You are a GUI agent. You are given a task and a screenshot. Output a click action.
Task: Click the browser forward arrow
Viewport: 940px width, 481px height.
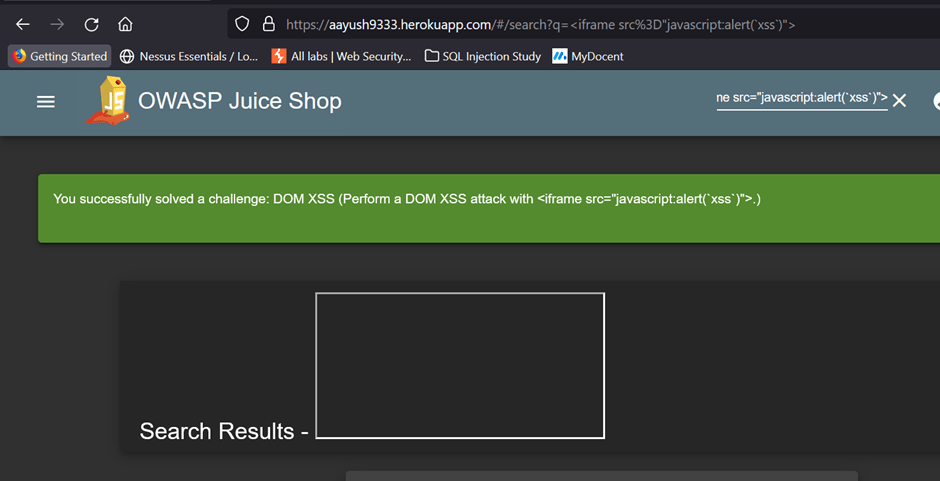[x=57, y=24]
